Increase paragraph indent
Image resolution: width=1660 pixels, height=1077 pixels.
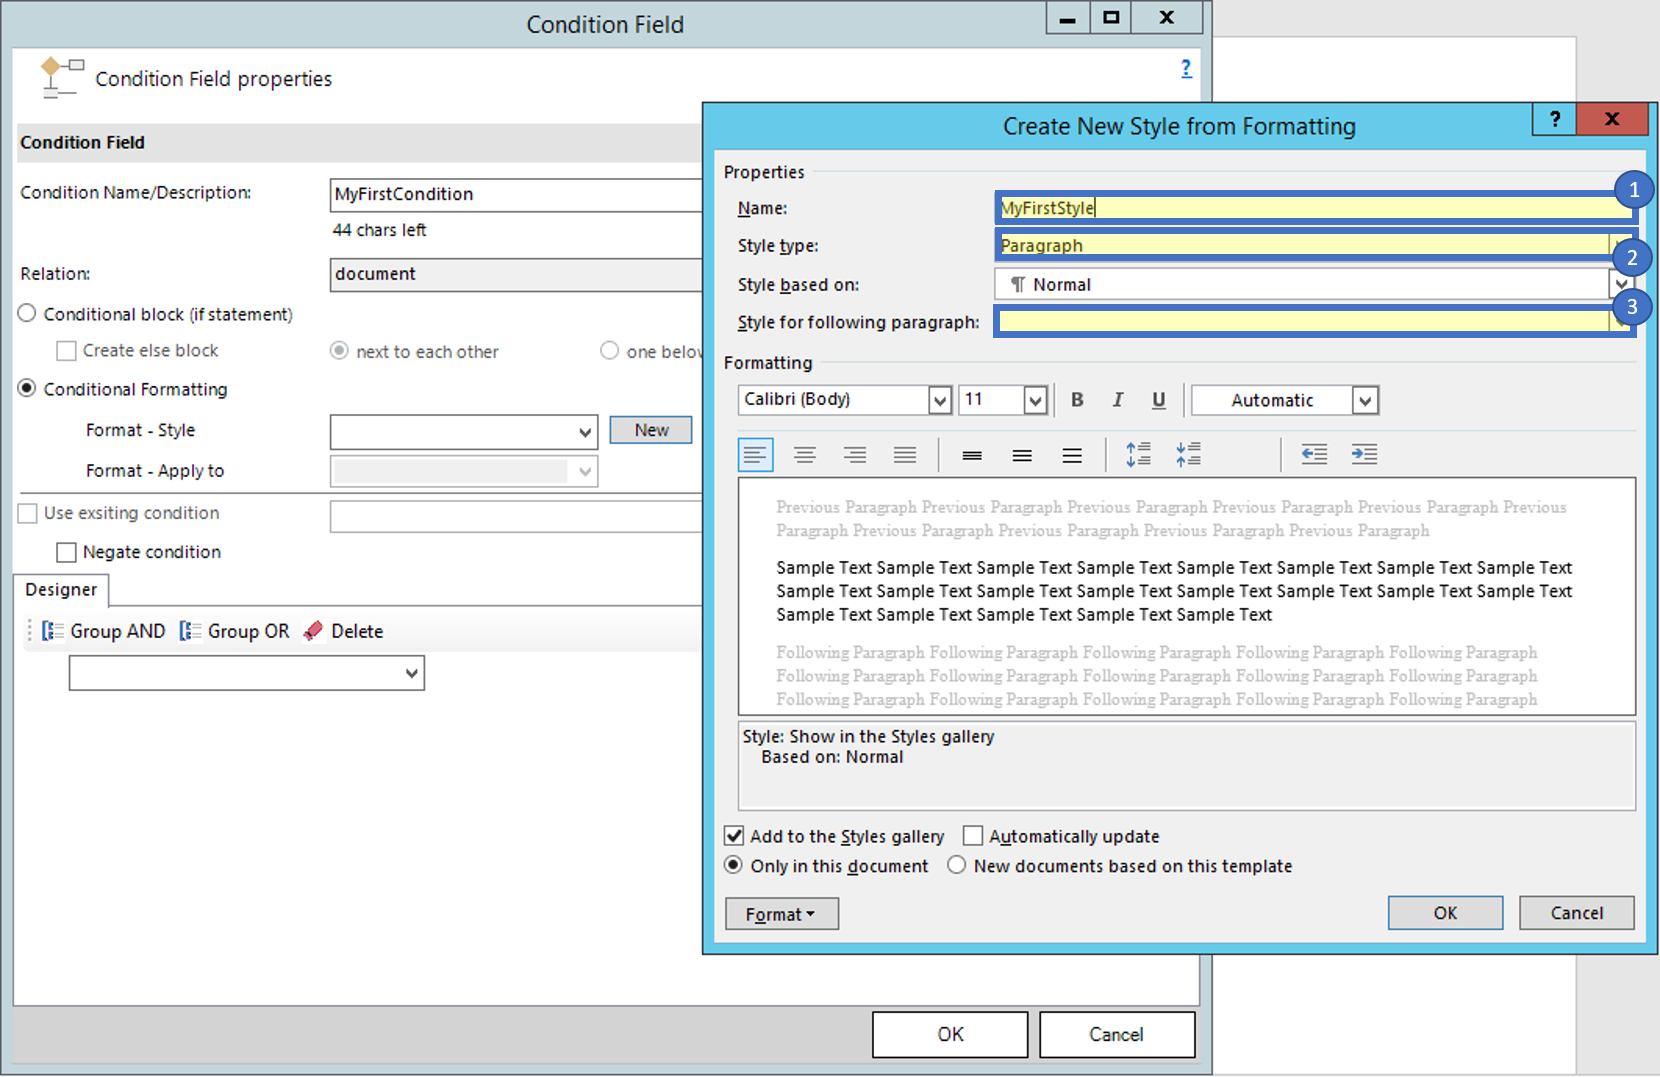(1363, 454)
